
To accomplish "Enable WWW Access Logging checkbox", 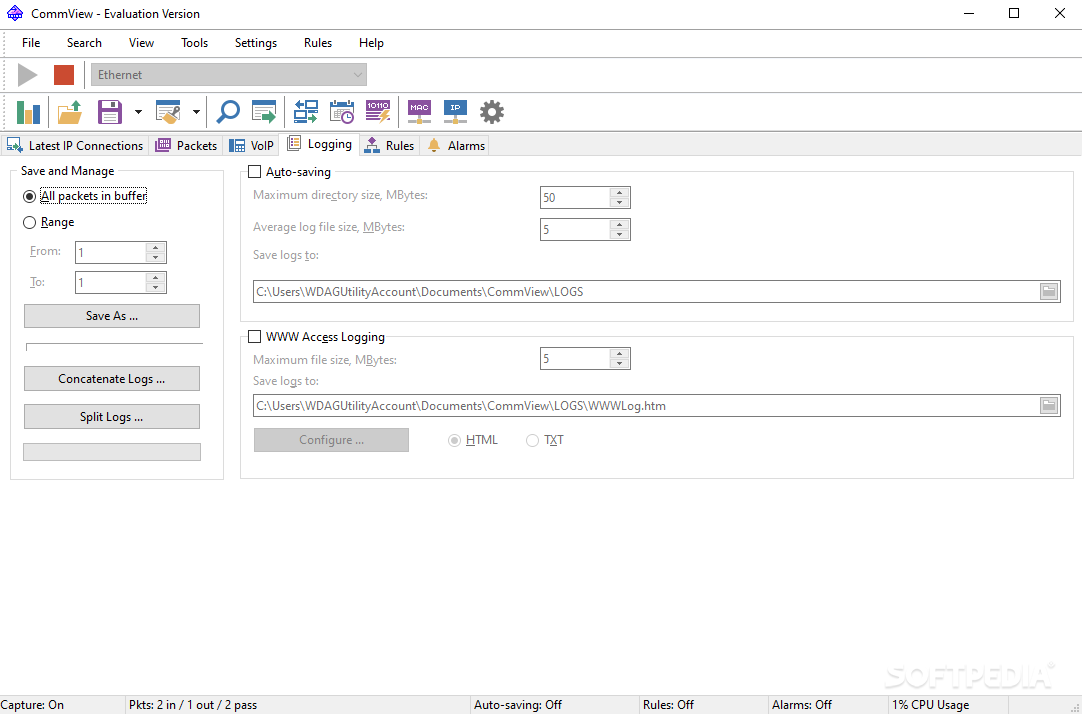I will point(255,337).
